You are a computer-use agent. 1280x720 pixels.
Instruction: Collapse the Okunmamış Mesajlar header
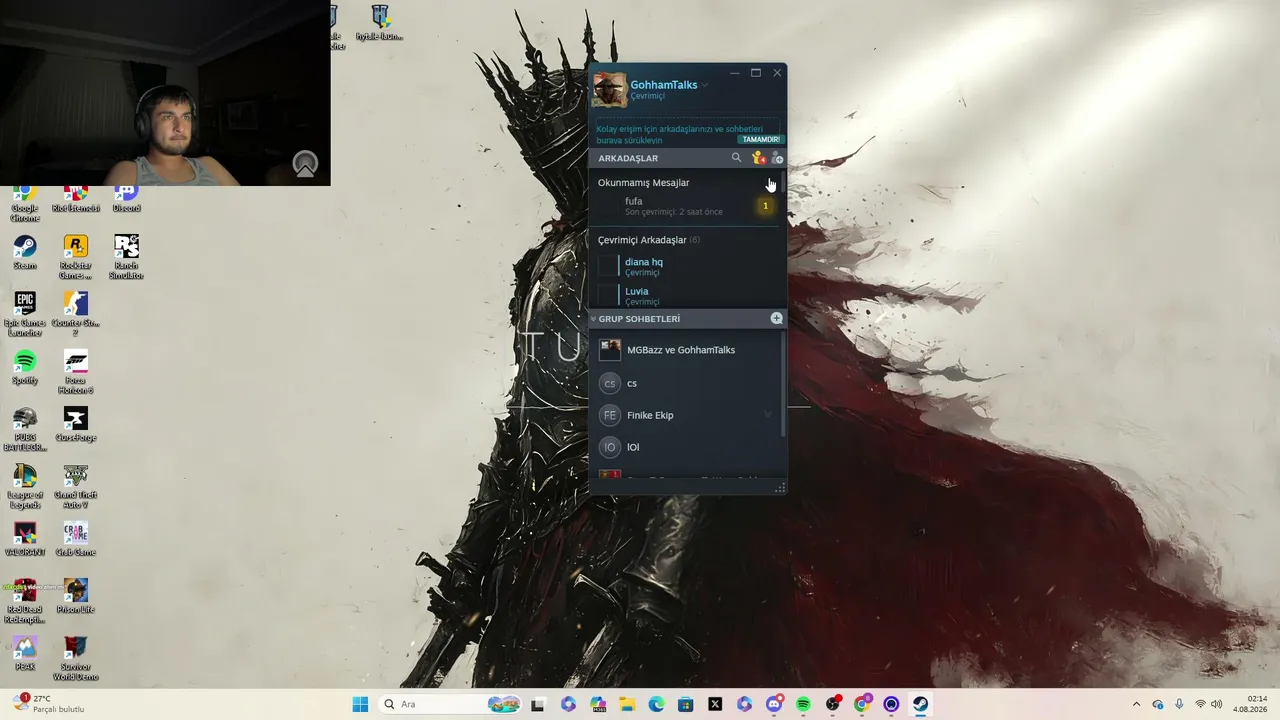[643, 183]
